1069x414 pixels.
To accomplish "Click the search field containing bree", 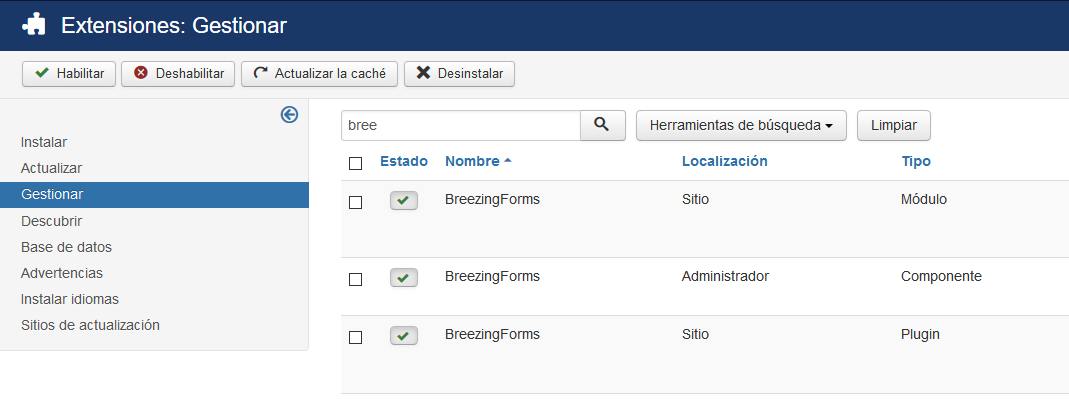I will 461,125.
